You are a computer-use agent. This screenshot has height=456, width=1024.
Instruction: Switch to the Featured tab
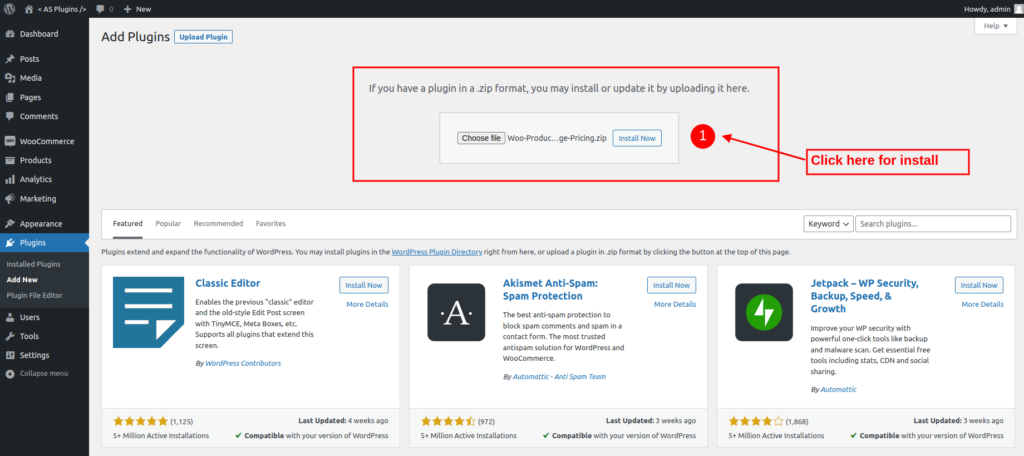127,223
